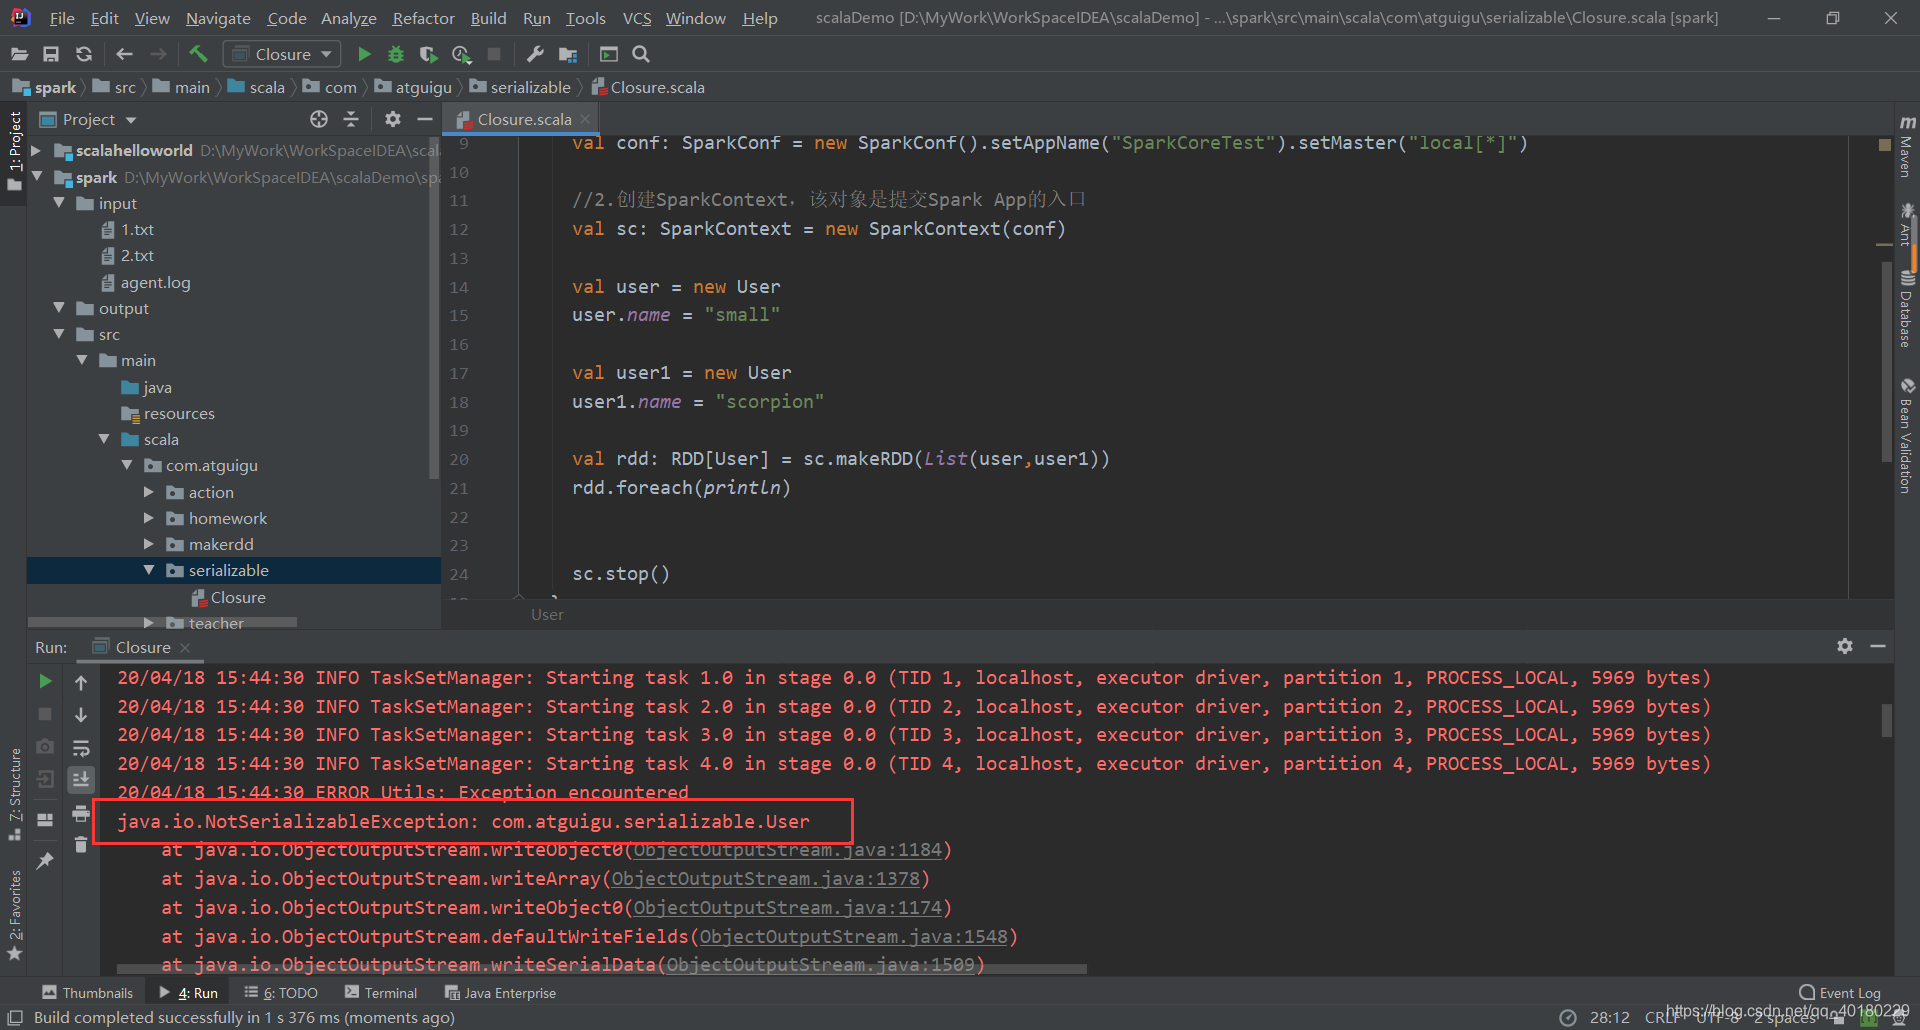Open Run Anything toolbar icon
The width and height of the screenshot is (1920, 1030).
pyautogui.click(x=608, y=54)
